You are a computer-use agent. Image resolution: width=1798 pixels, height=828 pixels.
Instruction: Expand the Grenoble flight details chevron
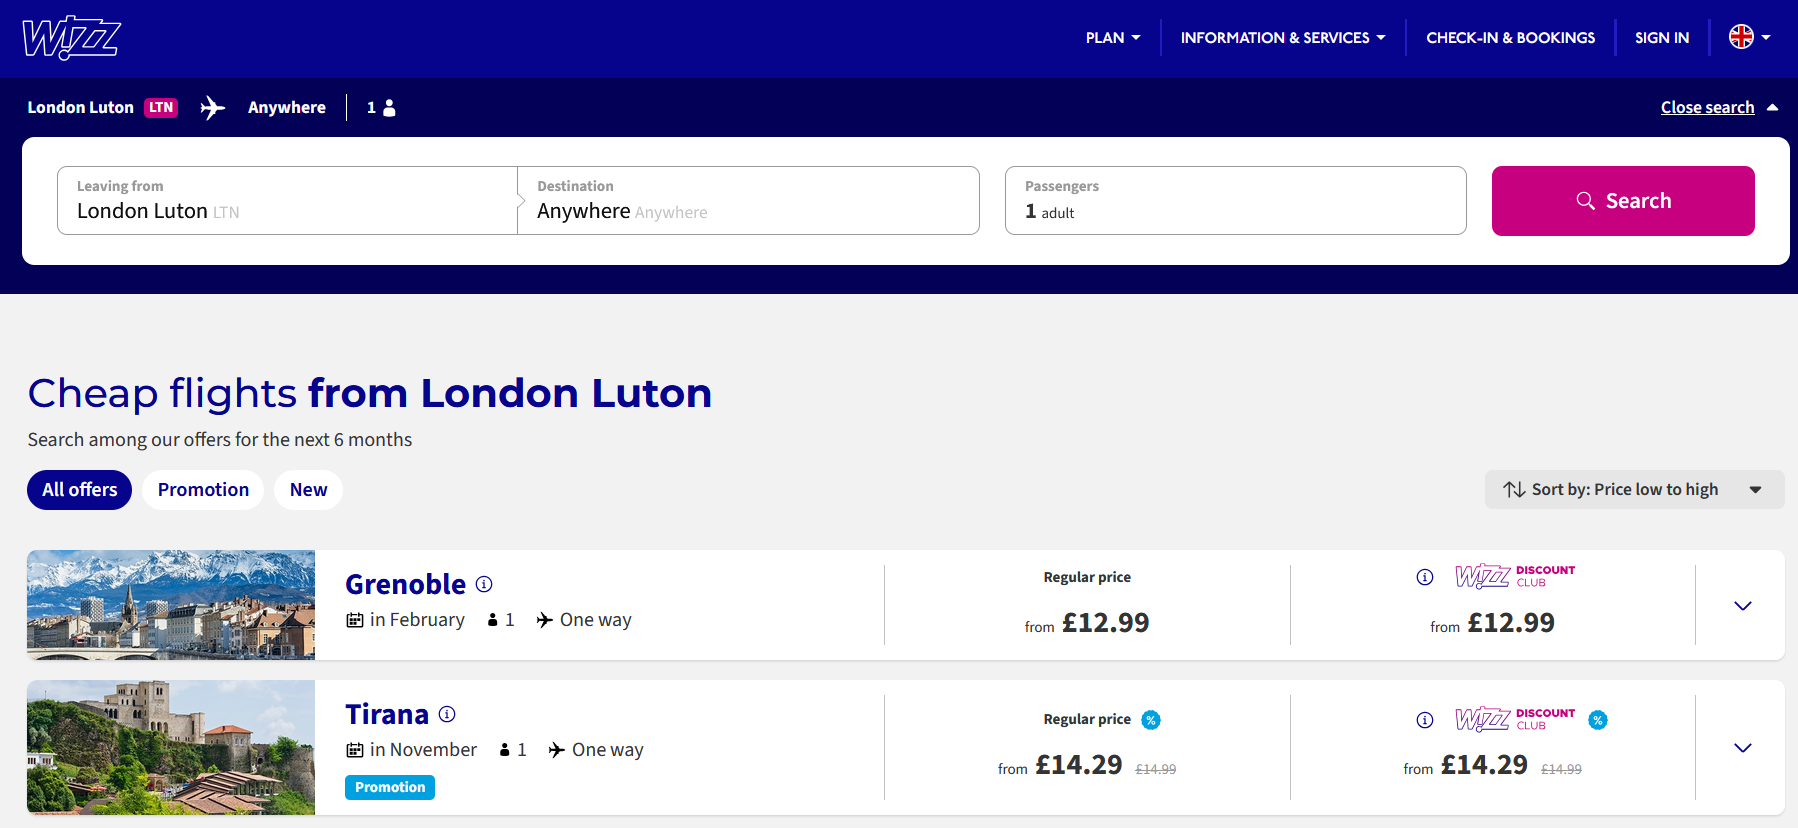1743,605
